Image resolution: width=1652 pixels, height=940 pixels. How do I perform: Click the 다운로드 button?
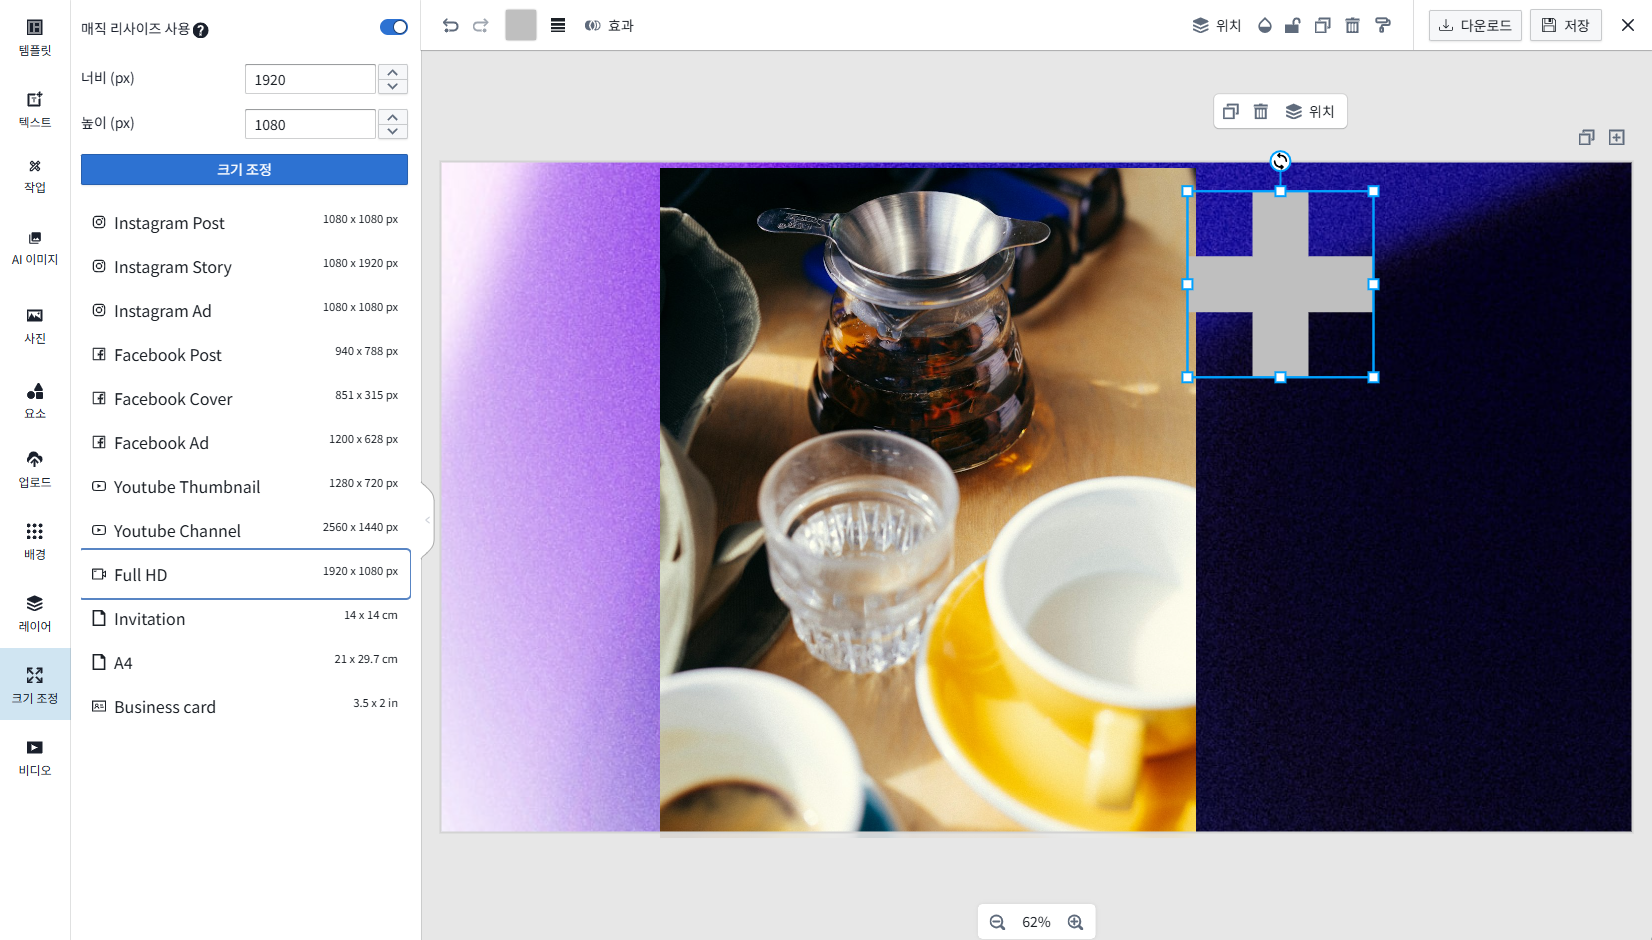coord(1474,26)
